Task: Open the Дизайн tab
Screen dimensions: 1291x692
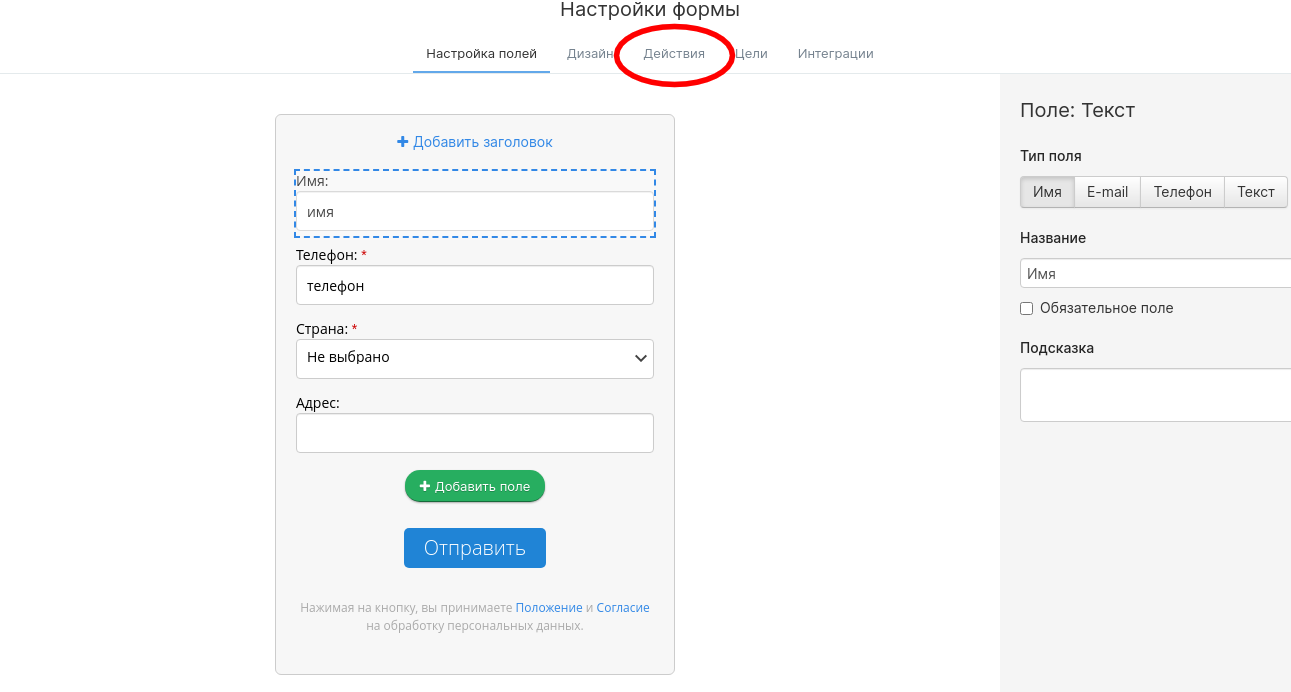Action: click(590, 54)
